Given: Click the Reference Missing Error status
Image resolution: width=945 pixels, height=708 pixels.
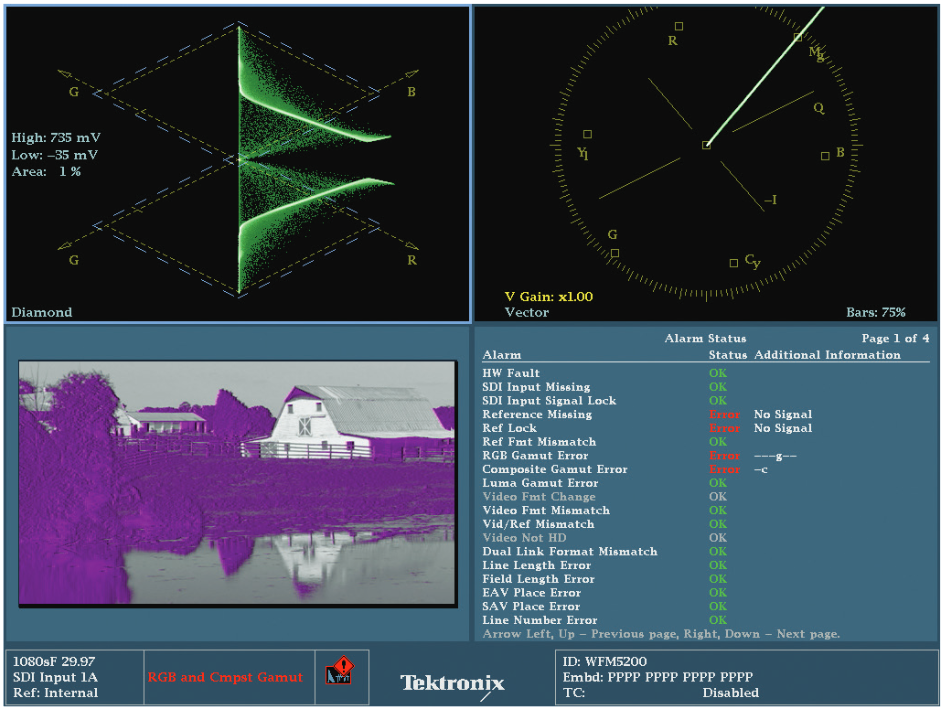Looking at the screenshot, I should click(724, 415).
